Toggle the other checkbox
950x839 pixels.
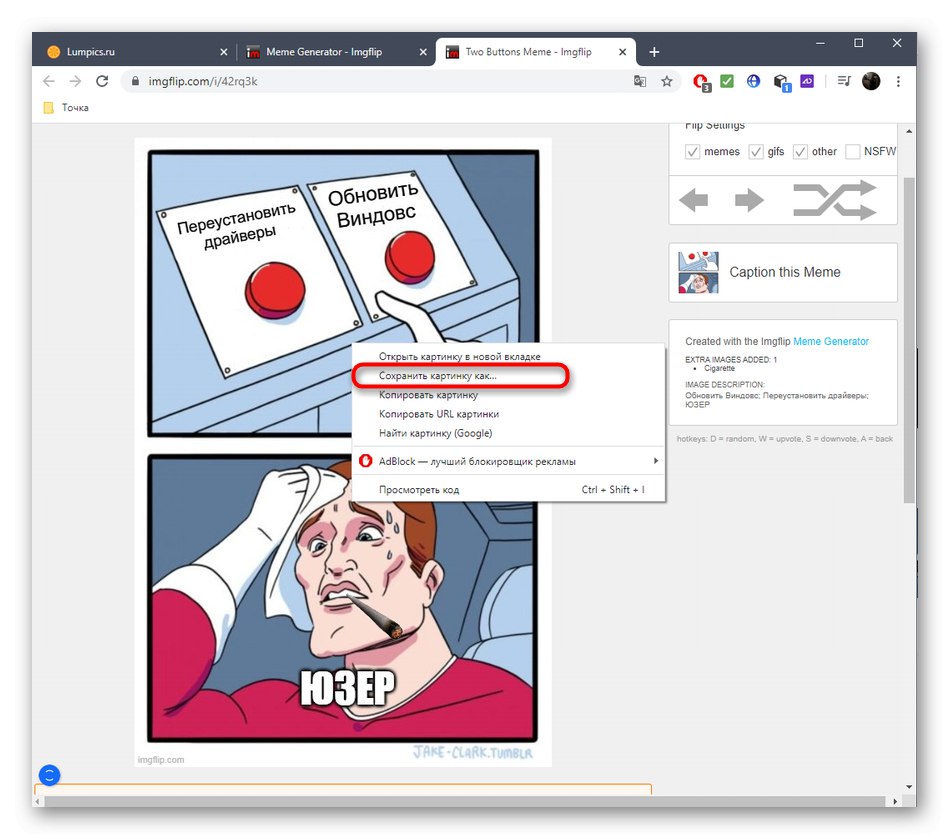pyautogui.click(x=800, y=151)
